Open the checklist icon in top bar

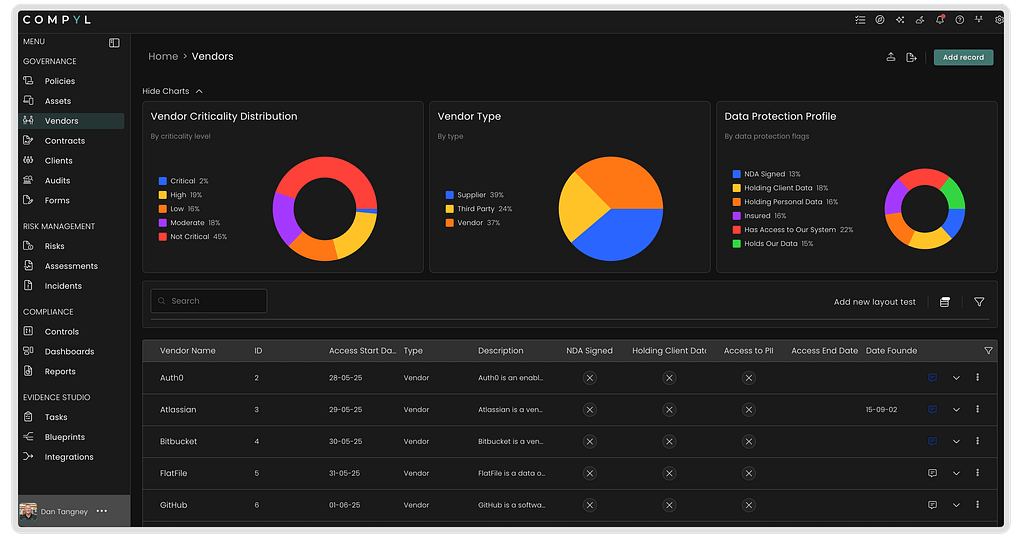point(860,19)
